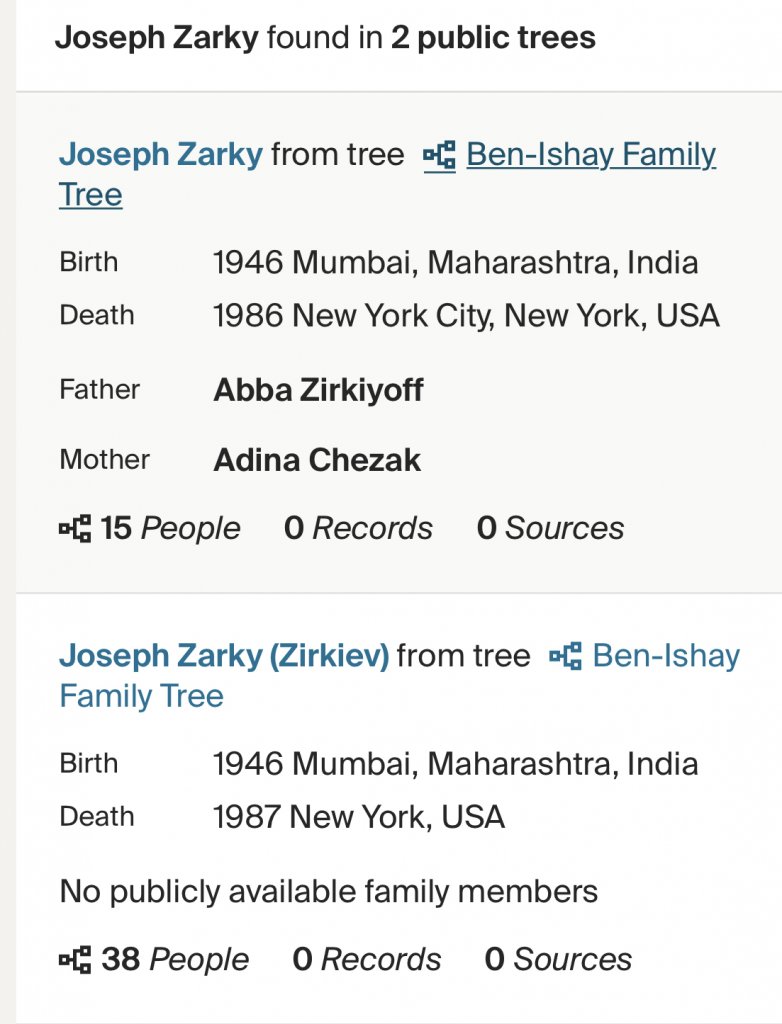Screen dimensions: 782x1024
Task: Click the tree icon after Joseph Zarky (Zirkiev)
Action: [565, 656]
